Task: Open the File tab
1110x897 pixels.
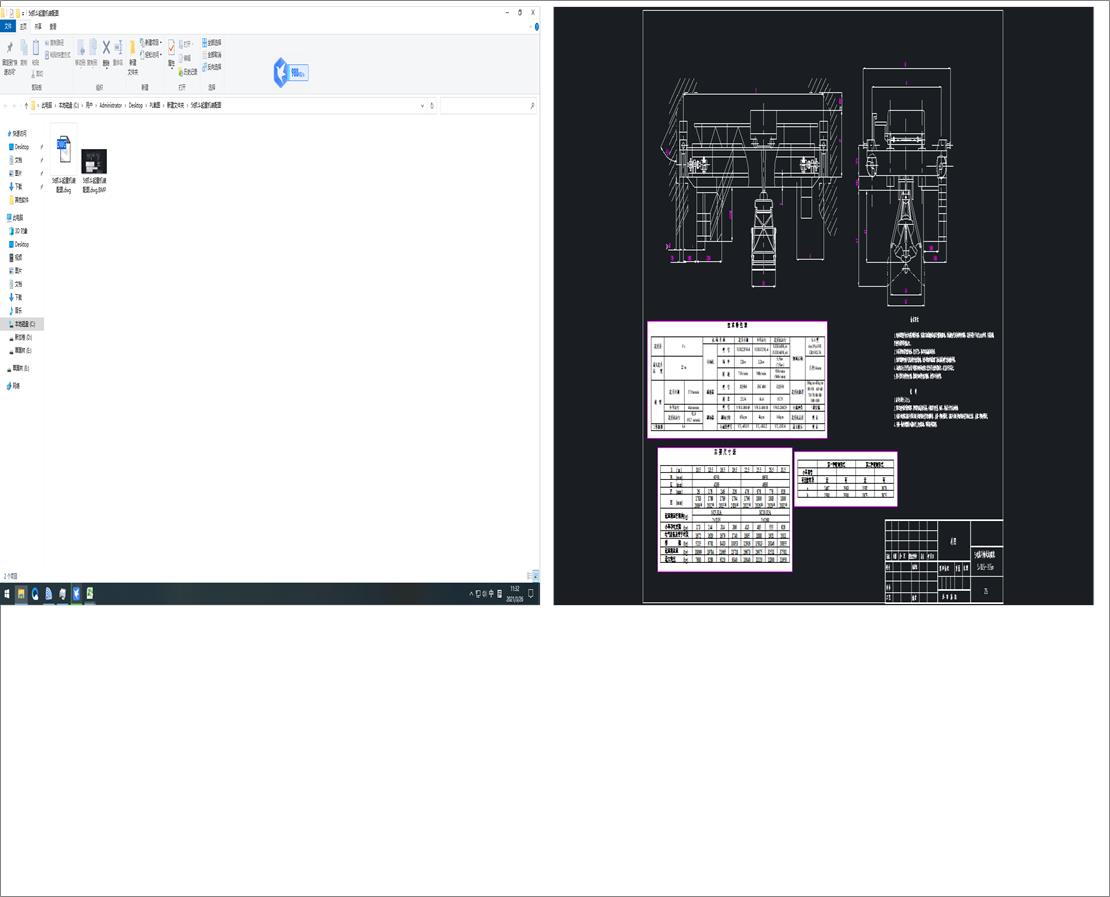Action: click(x=8, y=27)
